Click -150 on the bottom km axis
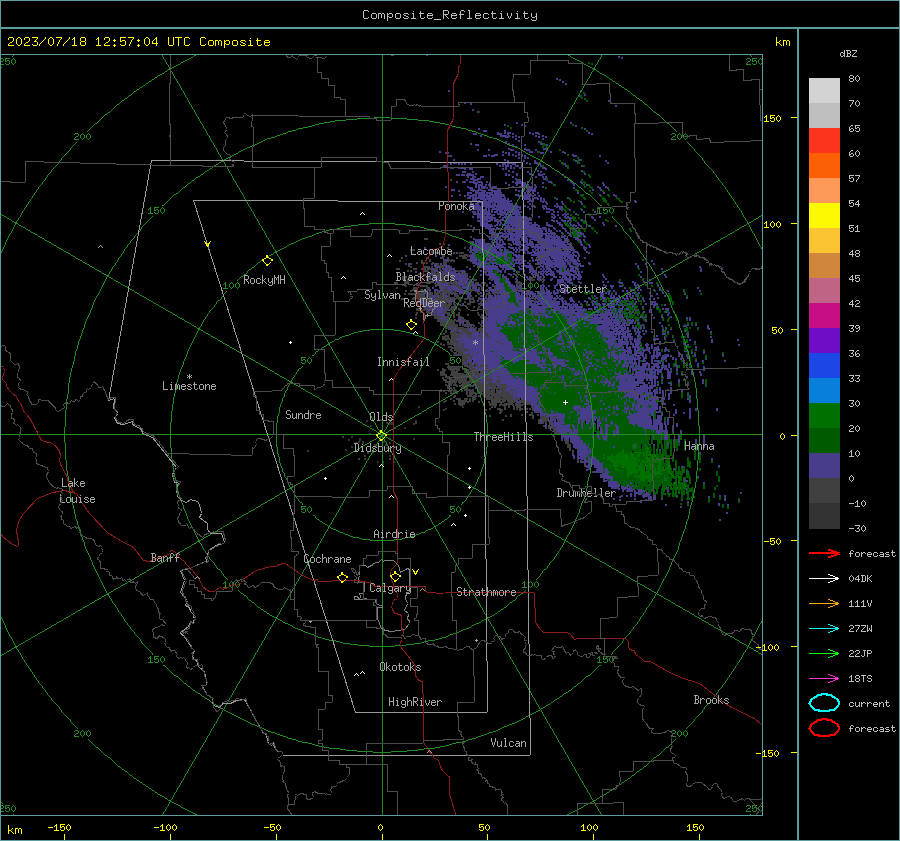 coord(59,827)
